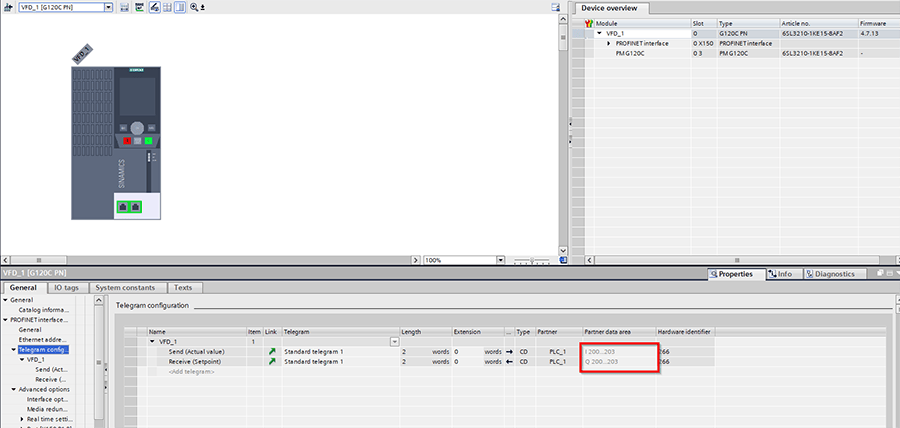This screenshot has width=900, height=428.
Task: Click the properties tree vertical scrollbar thumb
Action: click(x=99, y=363)
